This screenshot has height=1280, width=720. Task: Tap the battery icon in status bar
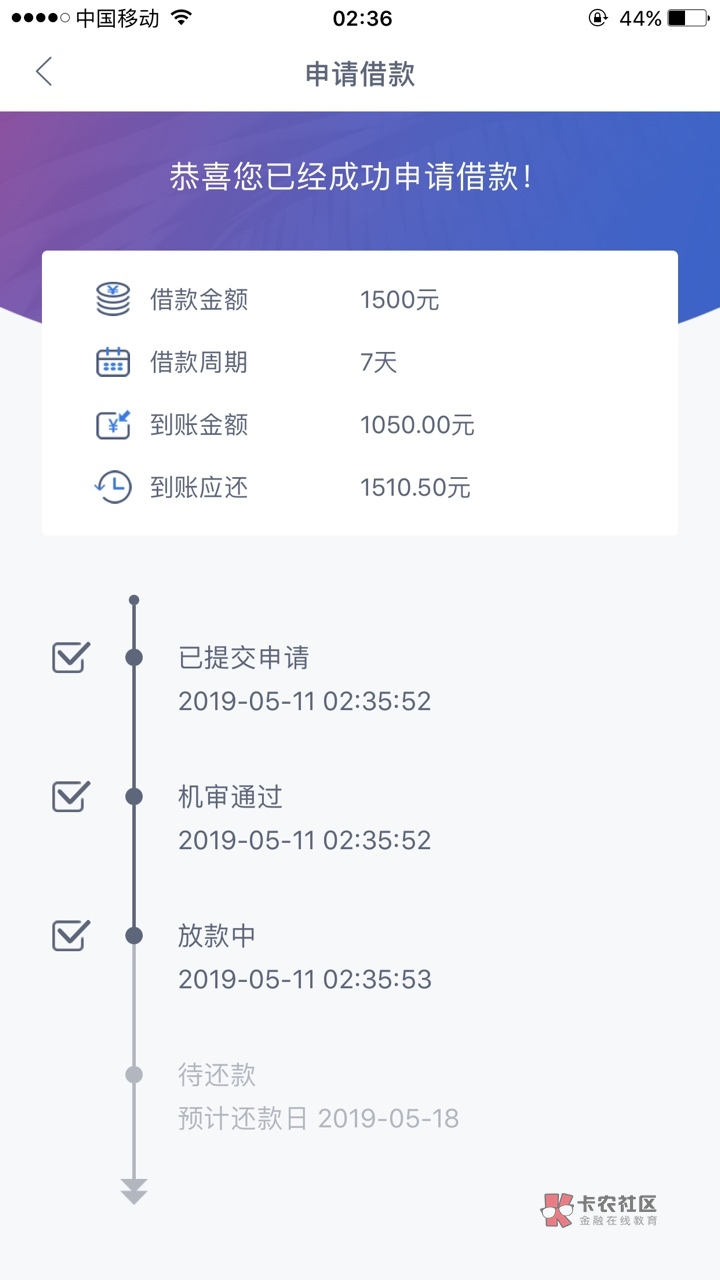(x=689, y=18)
